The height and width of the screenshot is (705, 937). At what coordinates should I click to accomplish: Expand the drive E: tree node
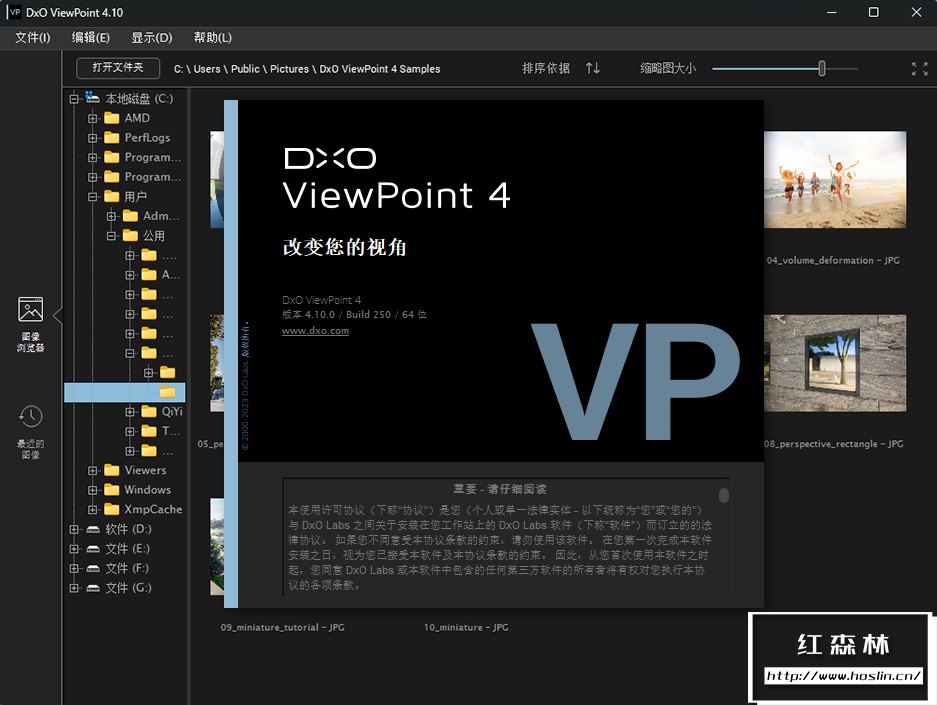[x=74, y=549]
